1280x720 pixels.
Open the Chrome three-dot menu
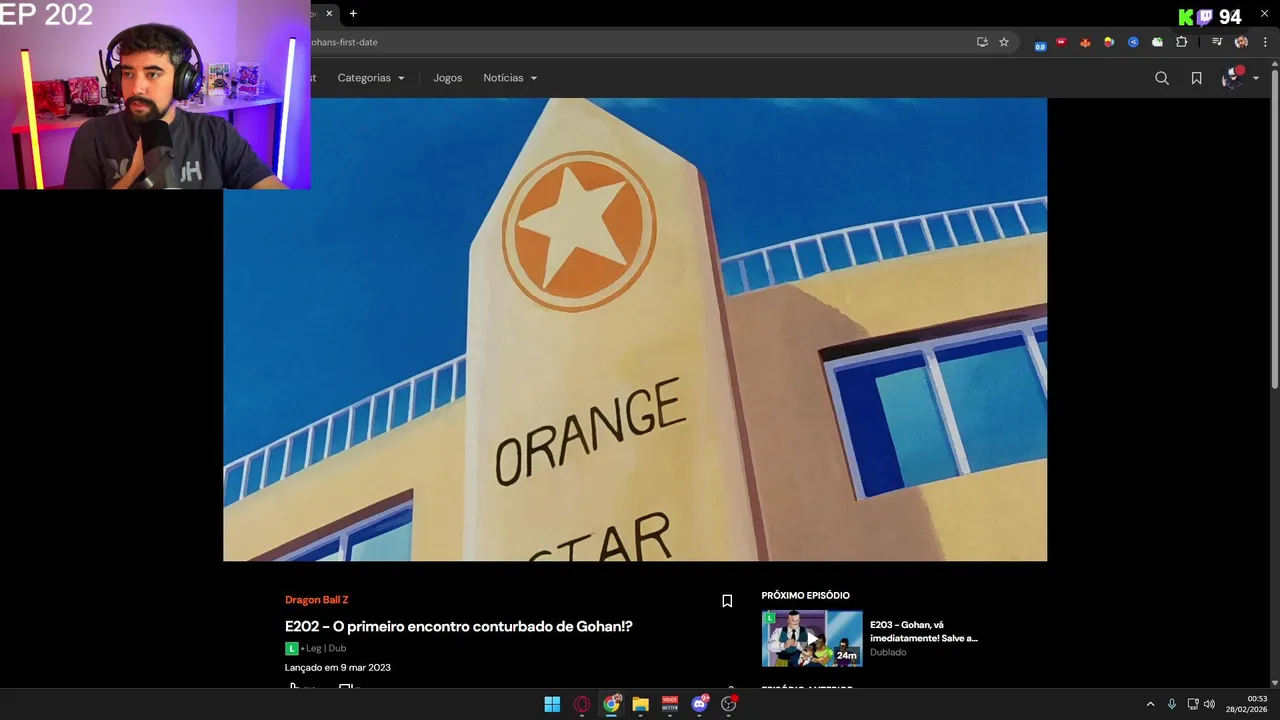(1265, 42)
